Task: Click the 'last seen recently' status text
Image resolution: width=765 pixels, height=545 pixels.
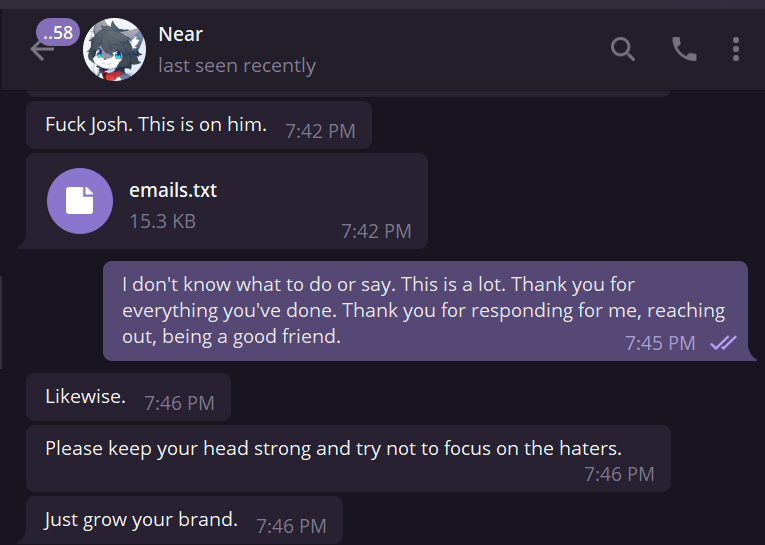Action: pyautogui.click(x=237, y=66)
